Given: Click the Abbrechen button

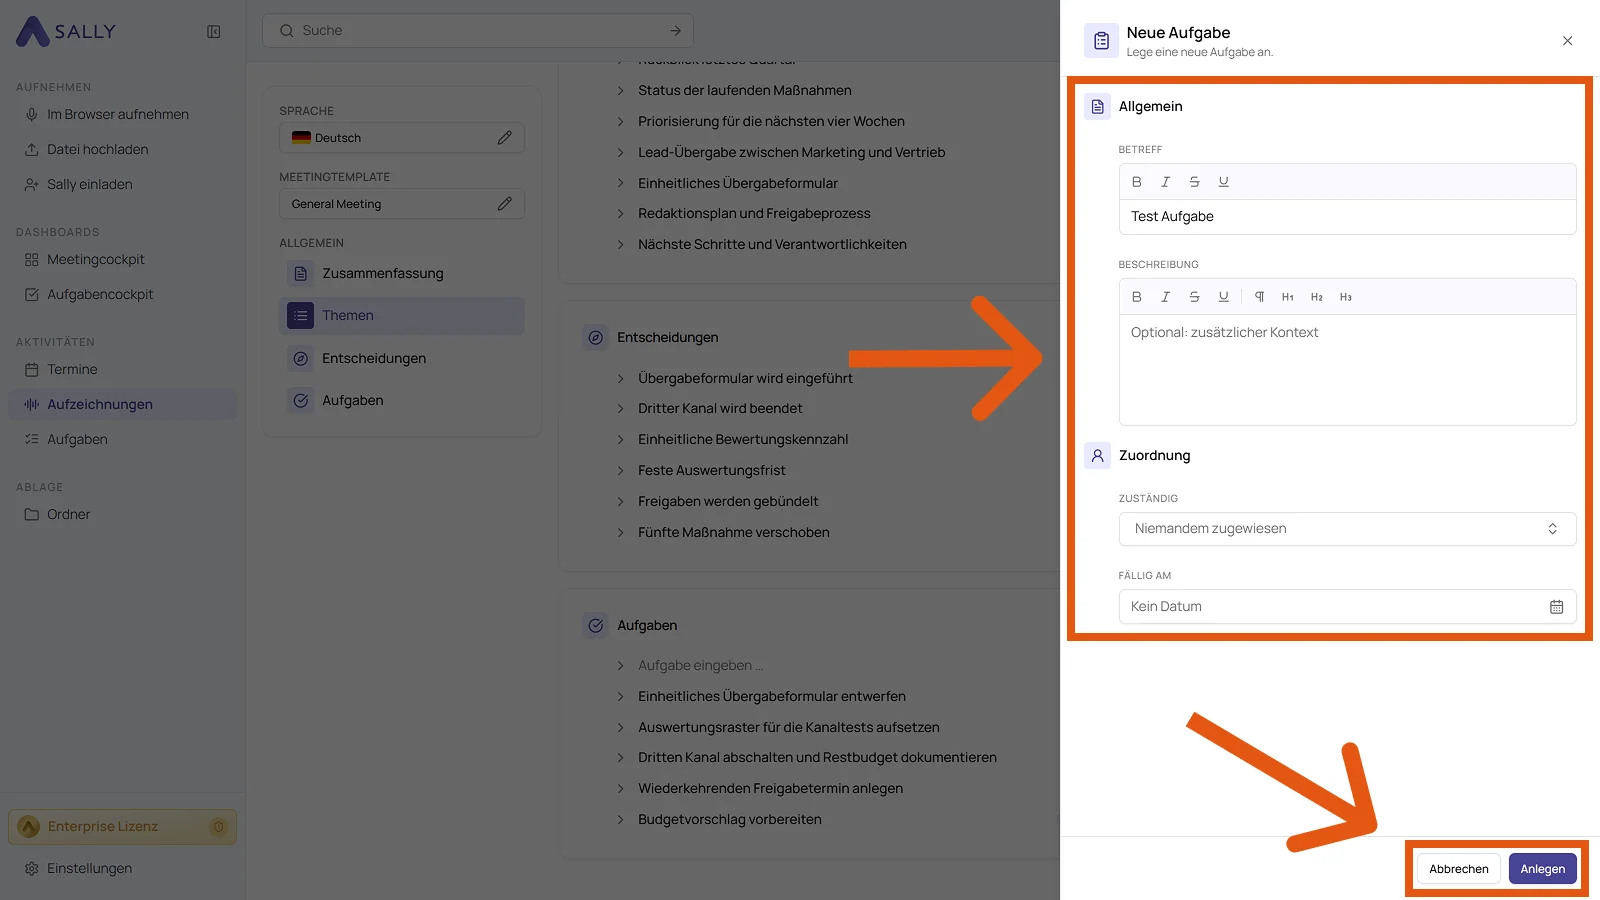Looking at the screenshot, I should point(1458,869).
